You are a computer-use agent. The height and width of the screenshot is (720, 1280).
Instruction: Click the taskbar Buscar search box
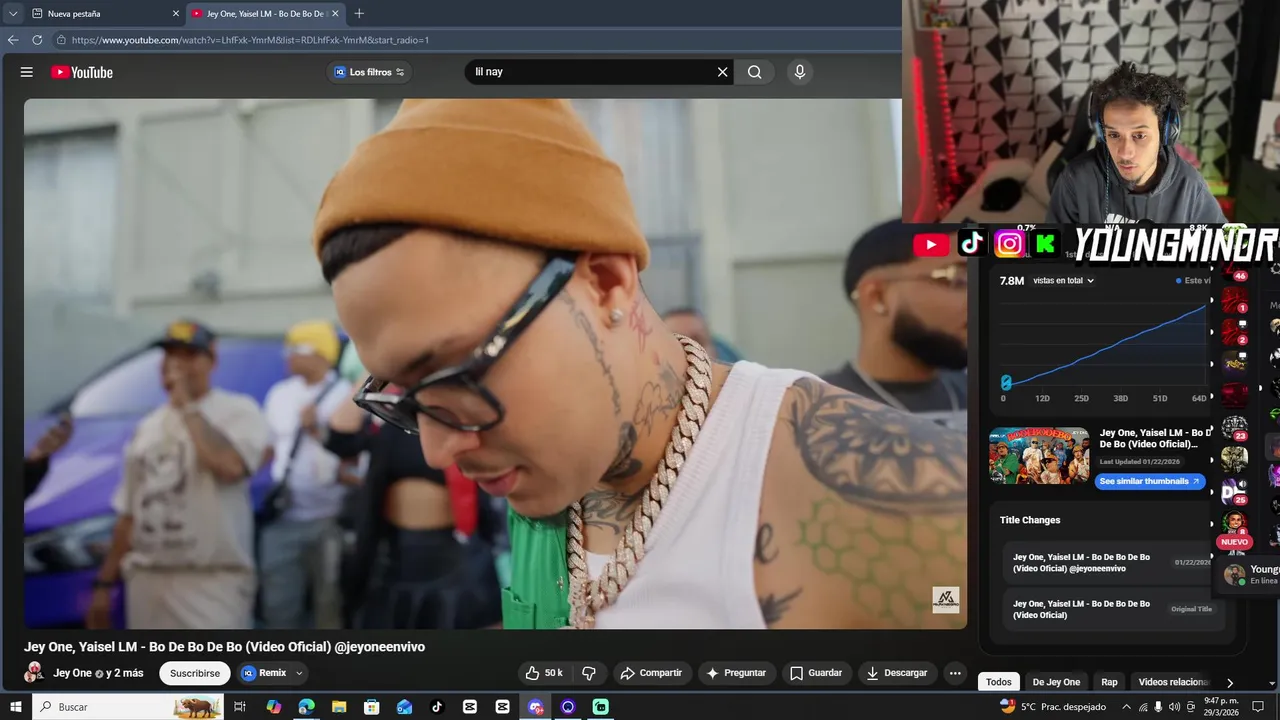(x=128, y=707)
